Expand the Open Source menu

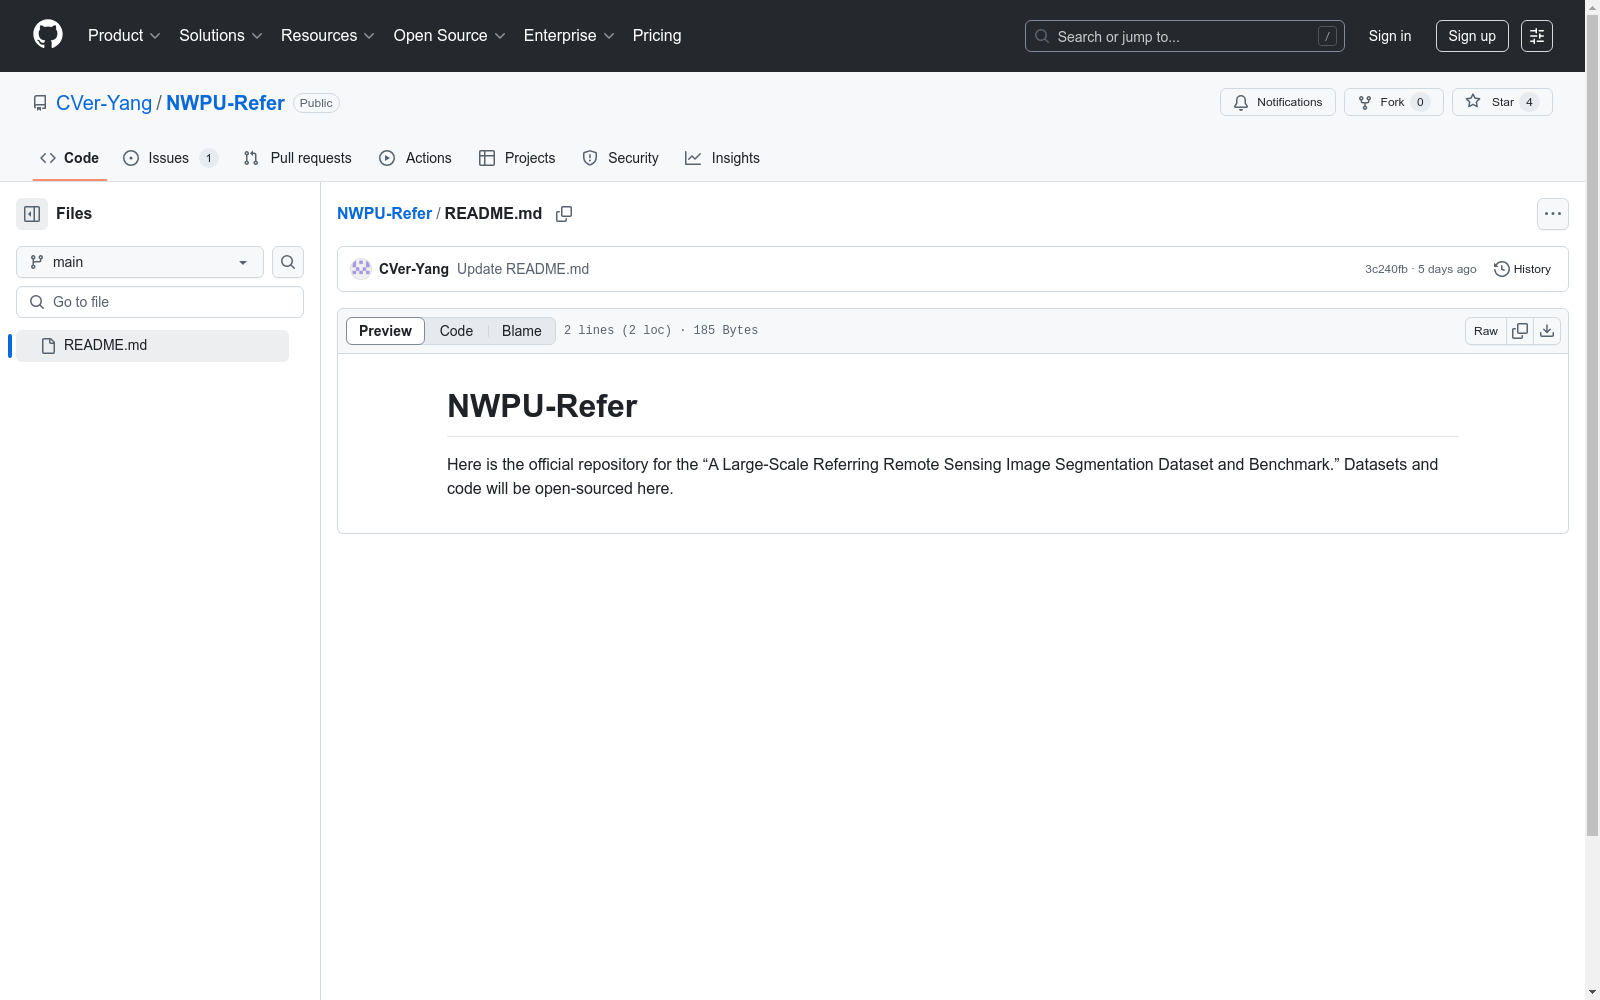point(449,36)
